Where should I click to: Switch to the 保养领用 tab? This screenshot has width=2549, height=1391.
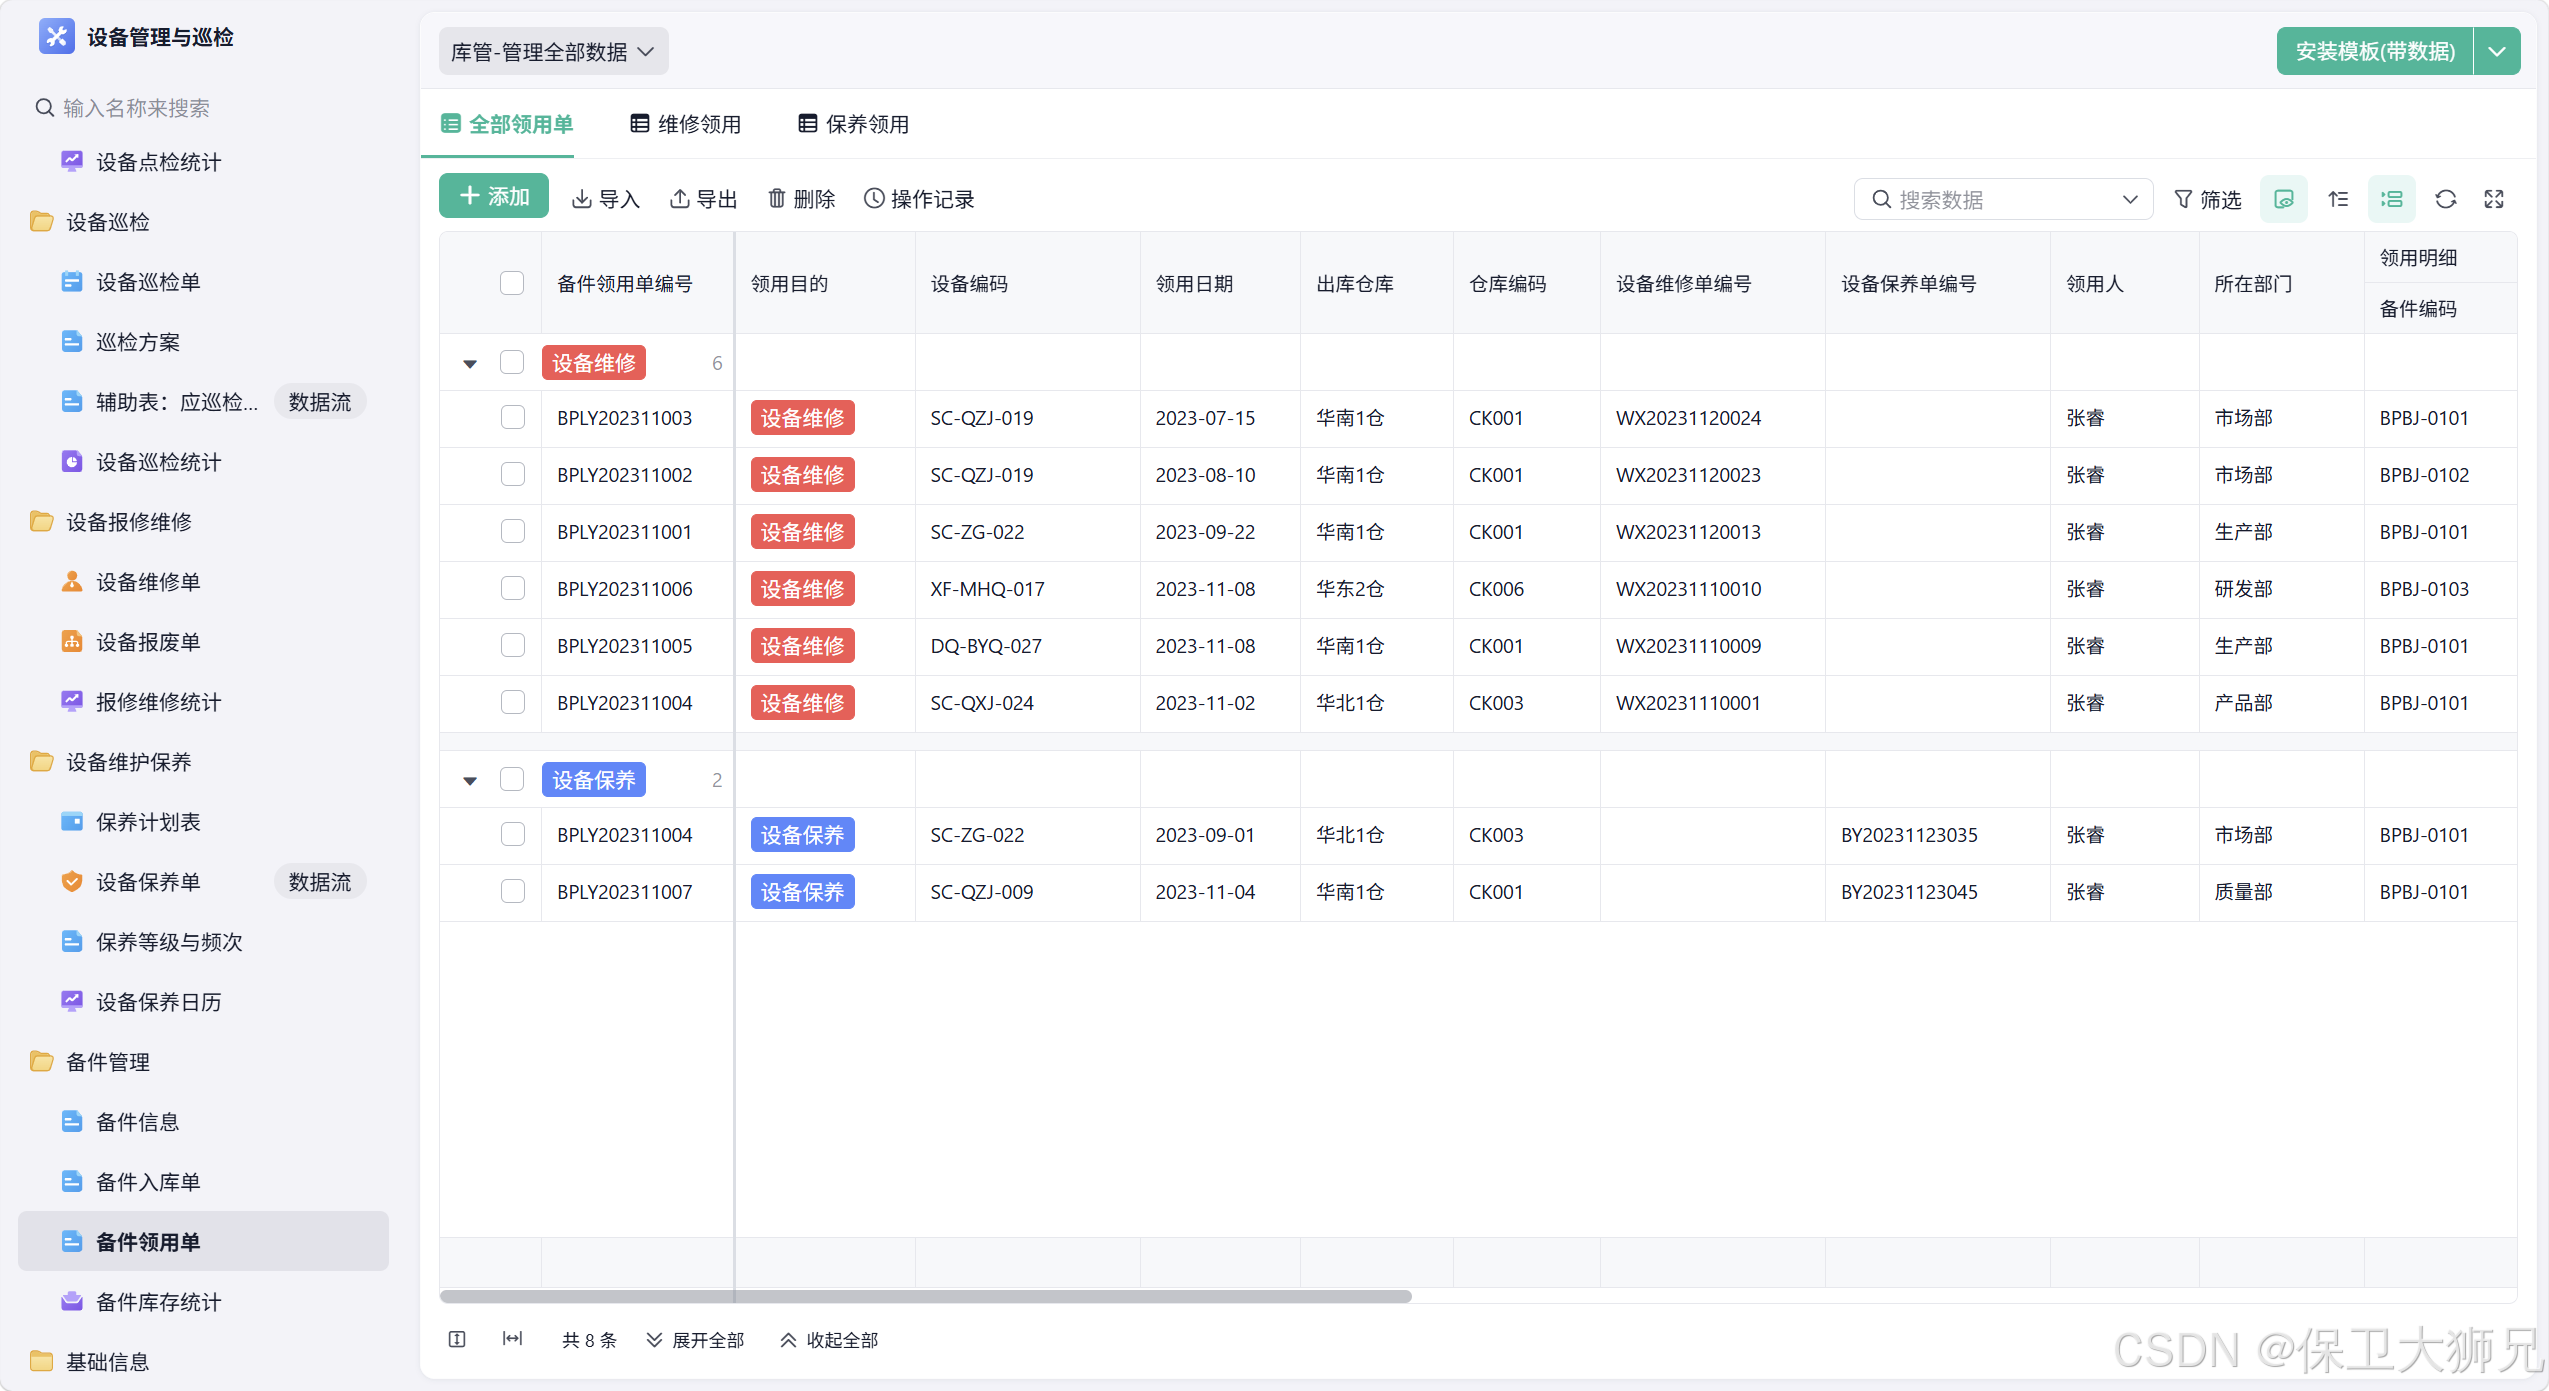[854, 124]
